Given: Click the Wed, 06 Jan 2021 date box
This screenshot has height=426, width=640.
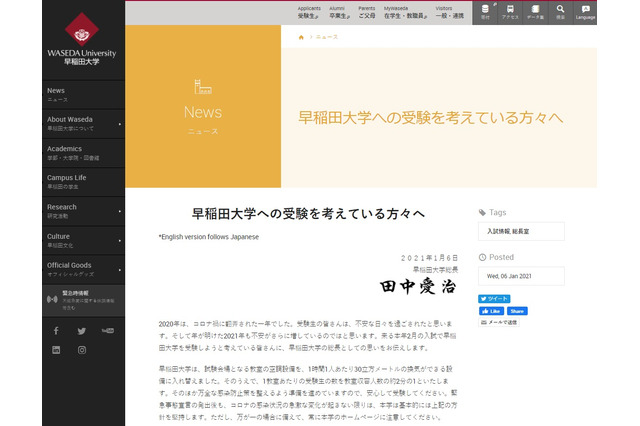Looking at the screenshot, I should (x=521, y=276).
